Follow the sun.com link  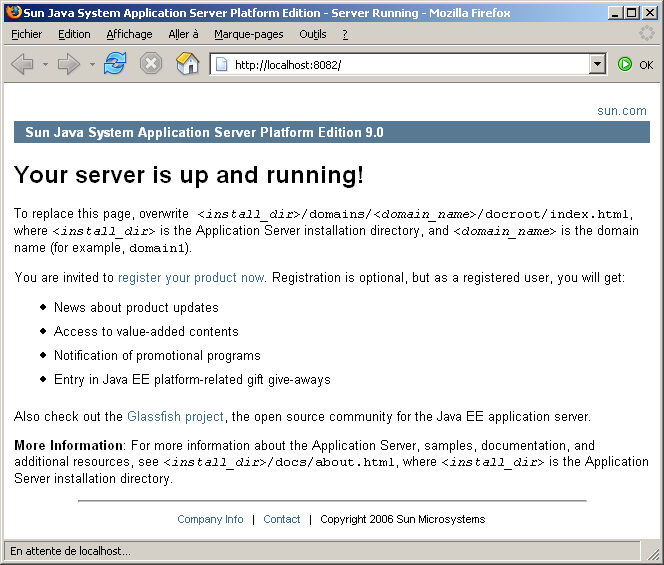pos(621,111)
